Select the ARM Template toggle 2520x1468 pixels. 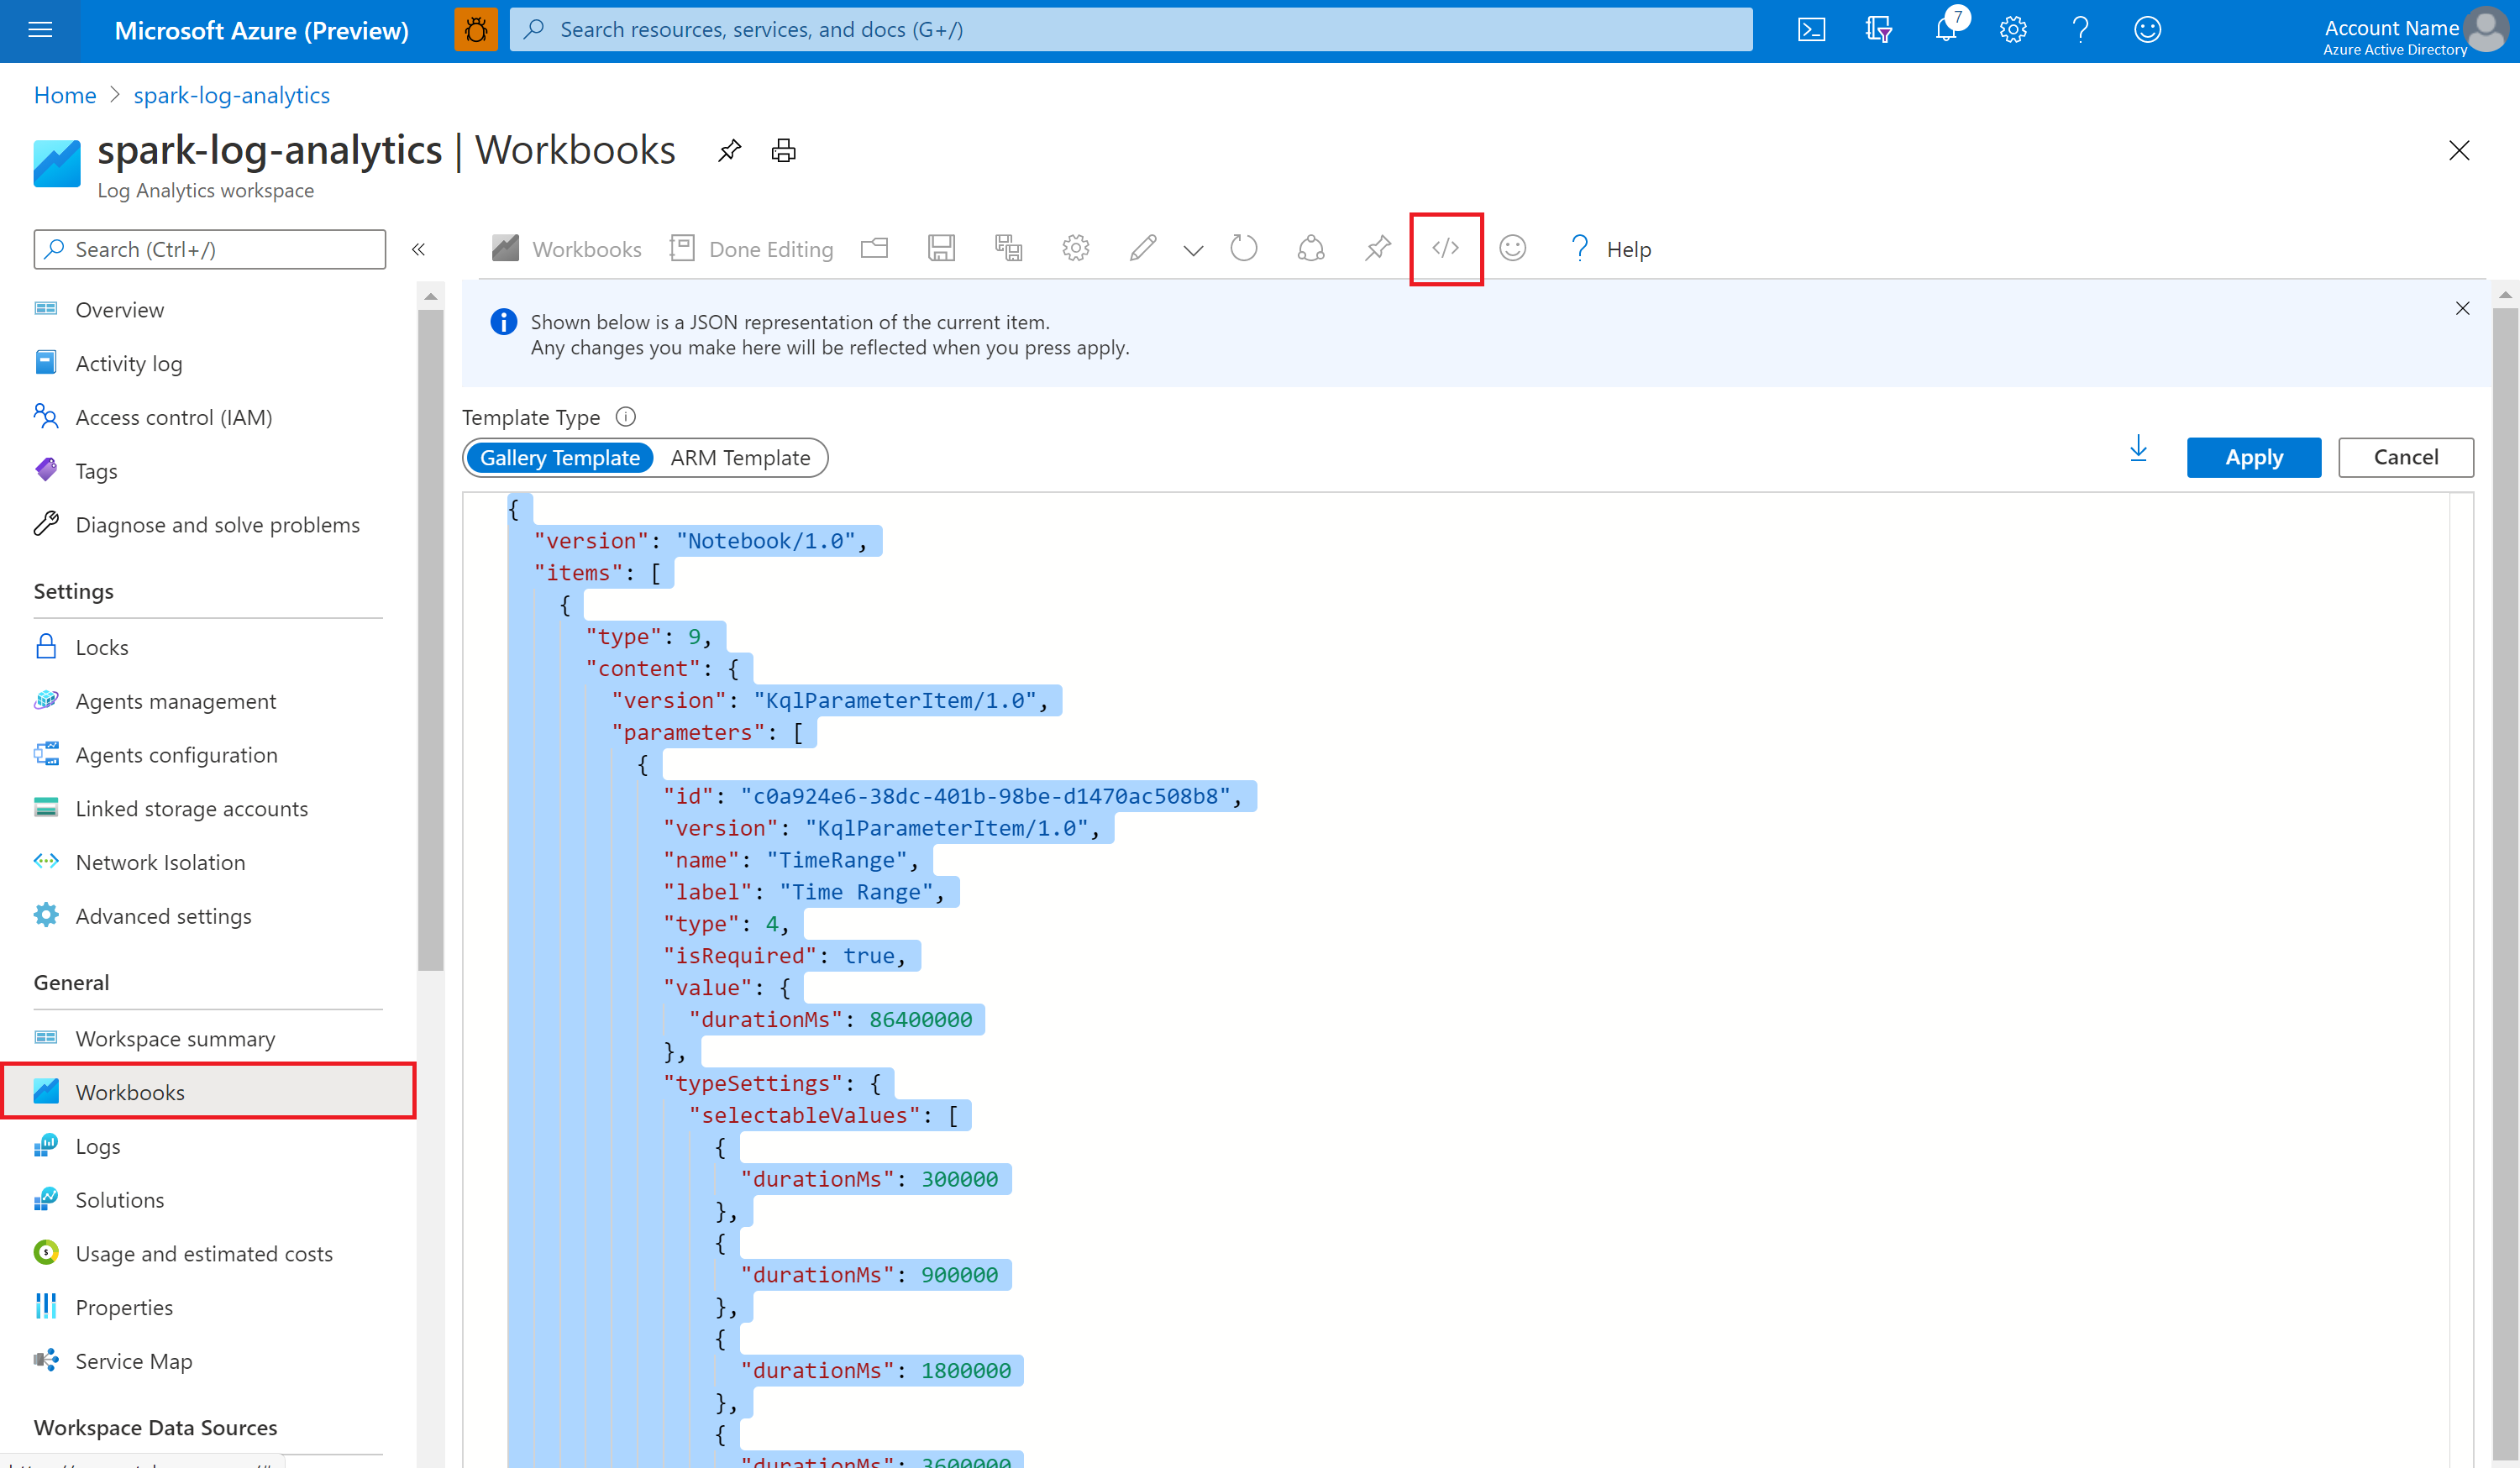tap(739, 458)
